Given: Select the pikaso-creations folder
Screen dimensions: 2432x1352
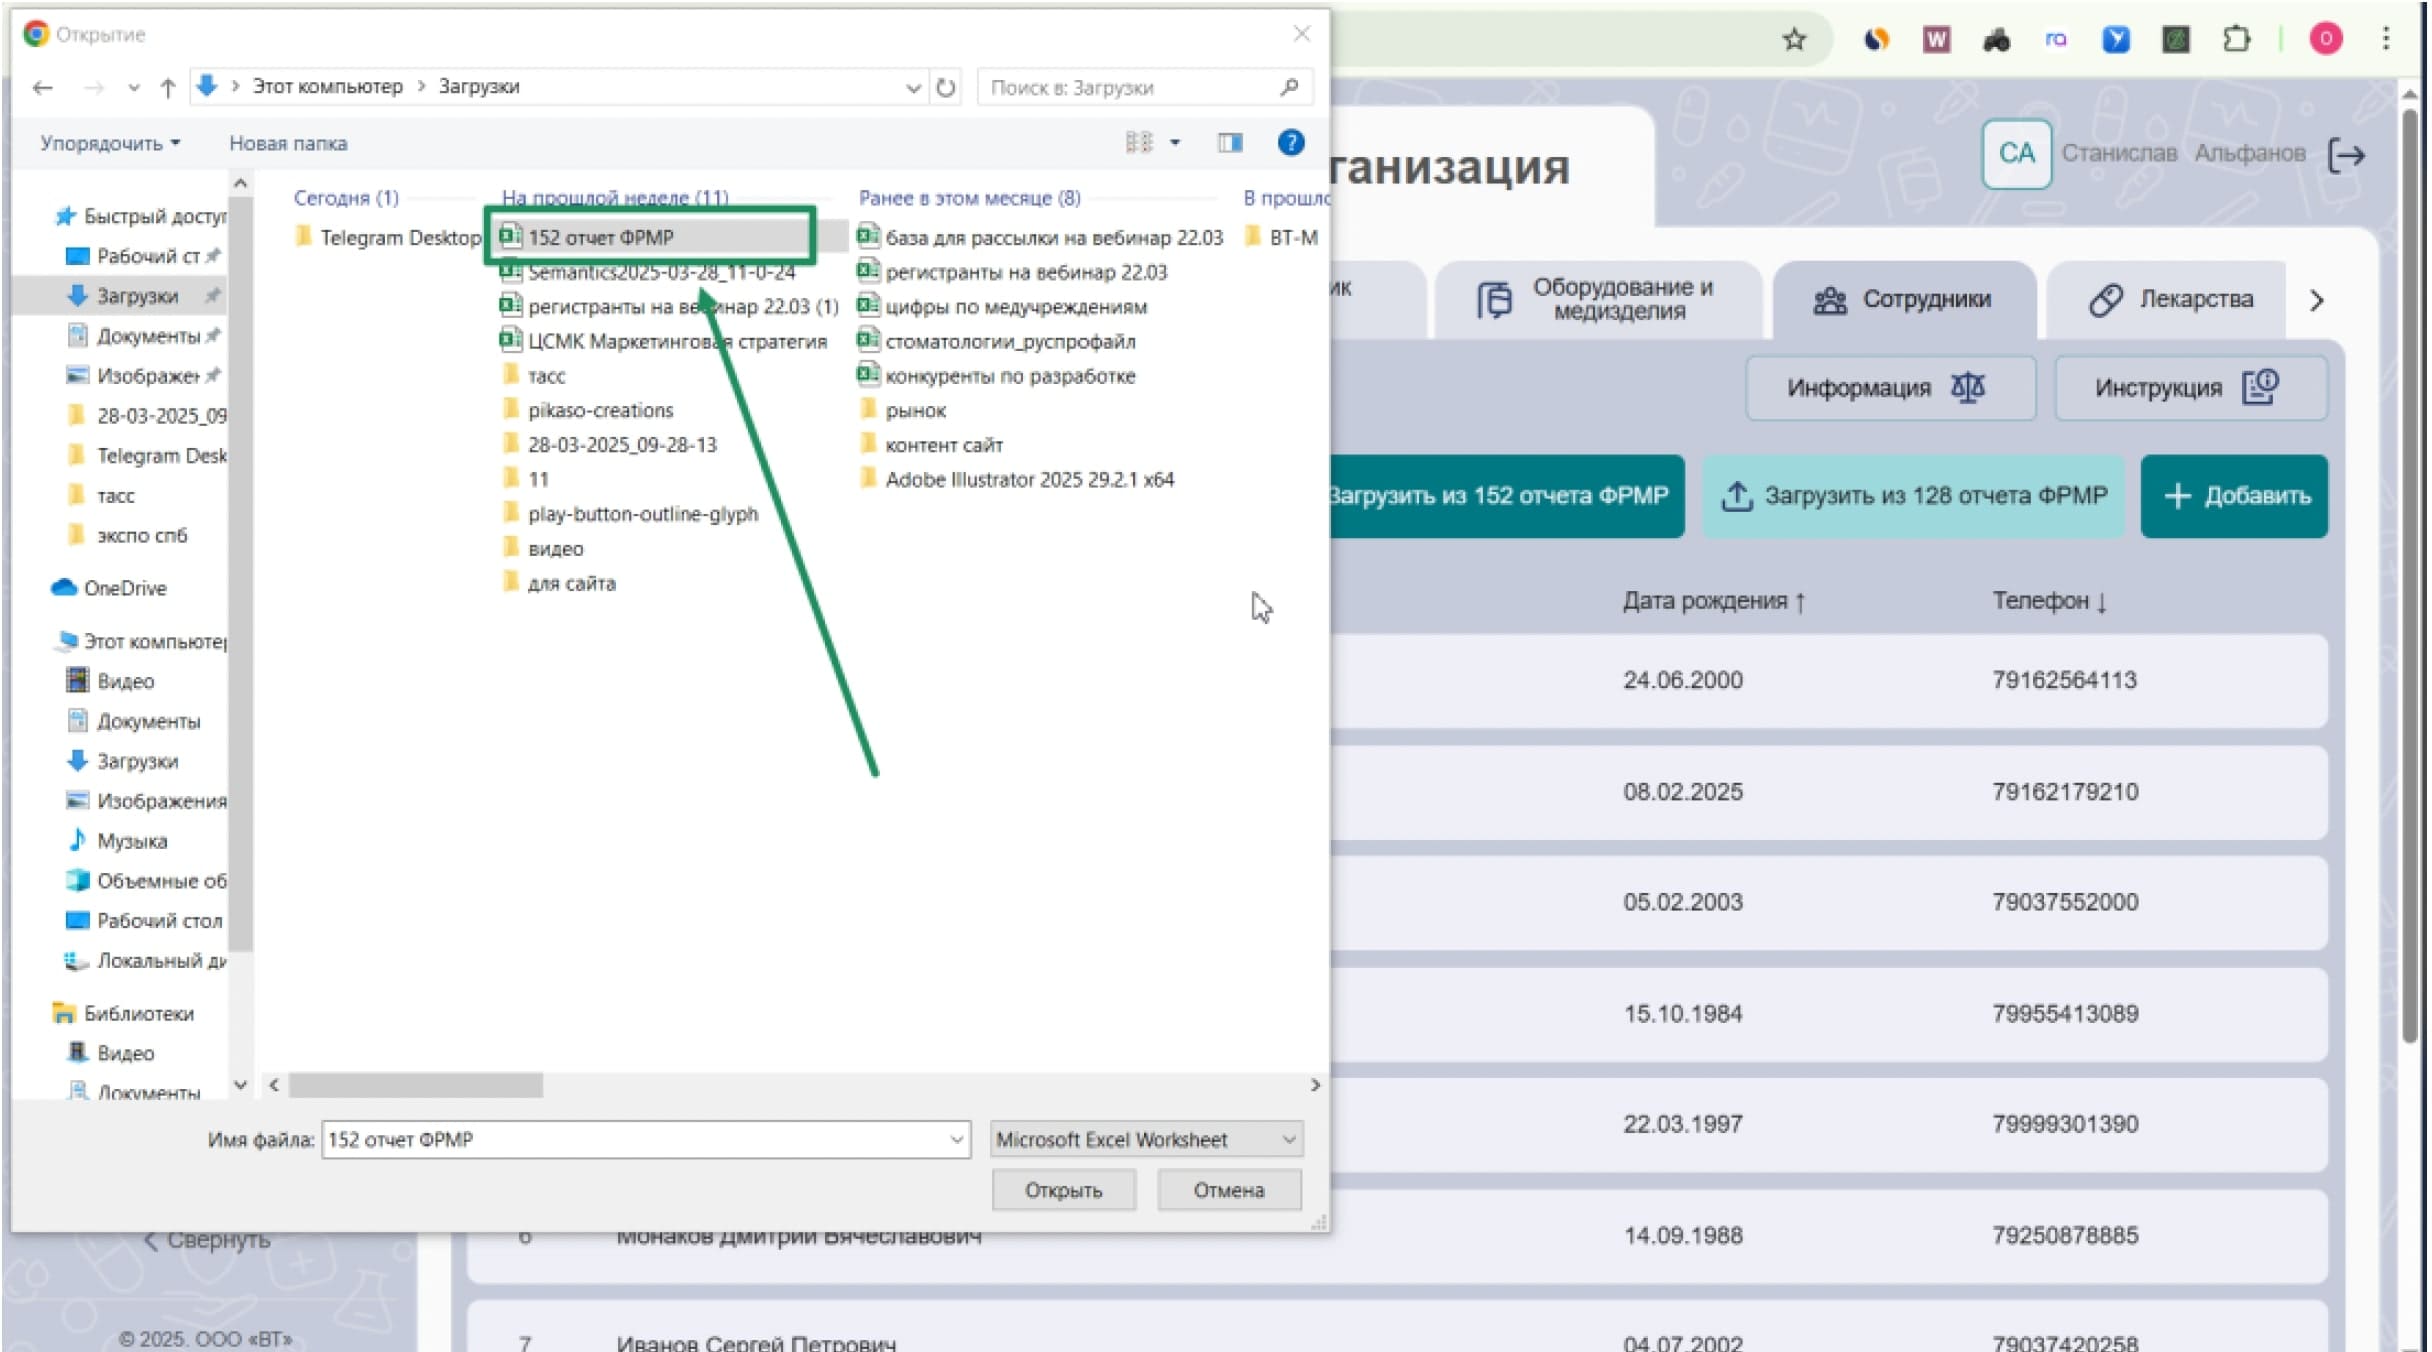Looking at the screenshot, I should pos(588,410).
